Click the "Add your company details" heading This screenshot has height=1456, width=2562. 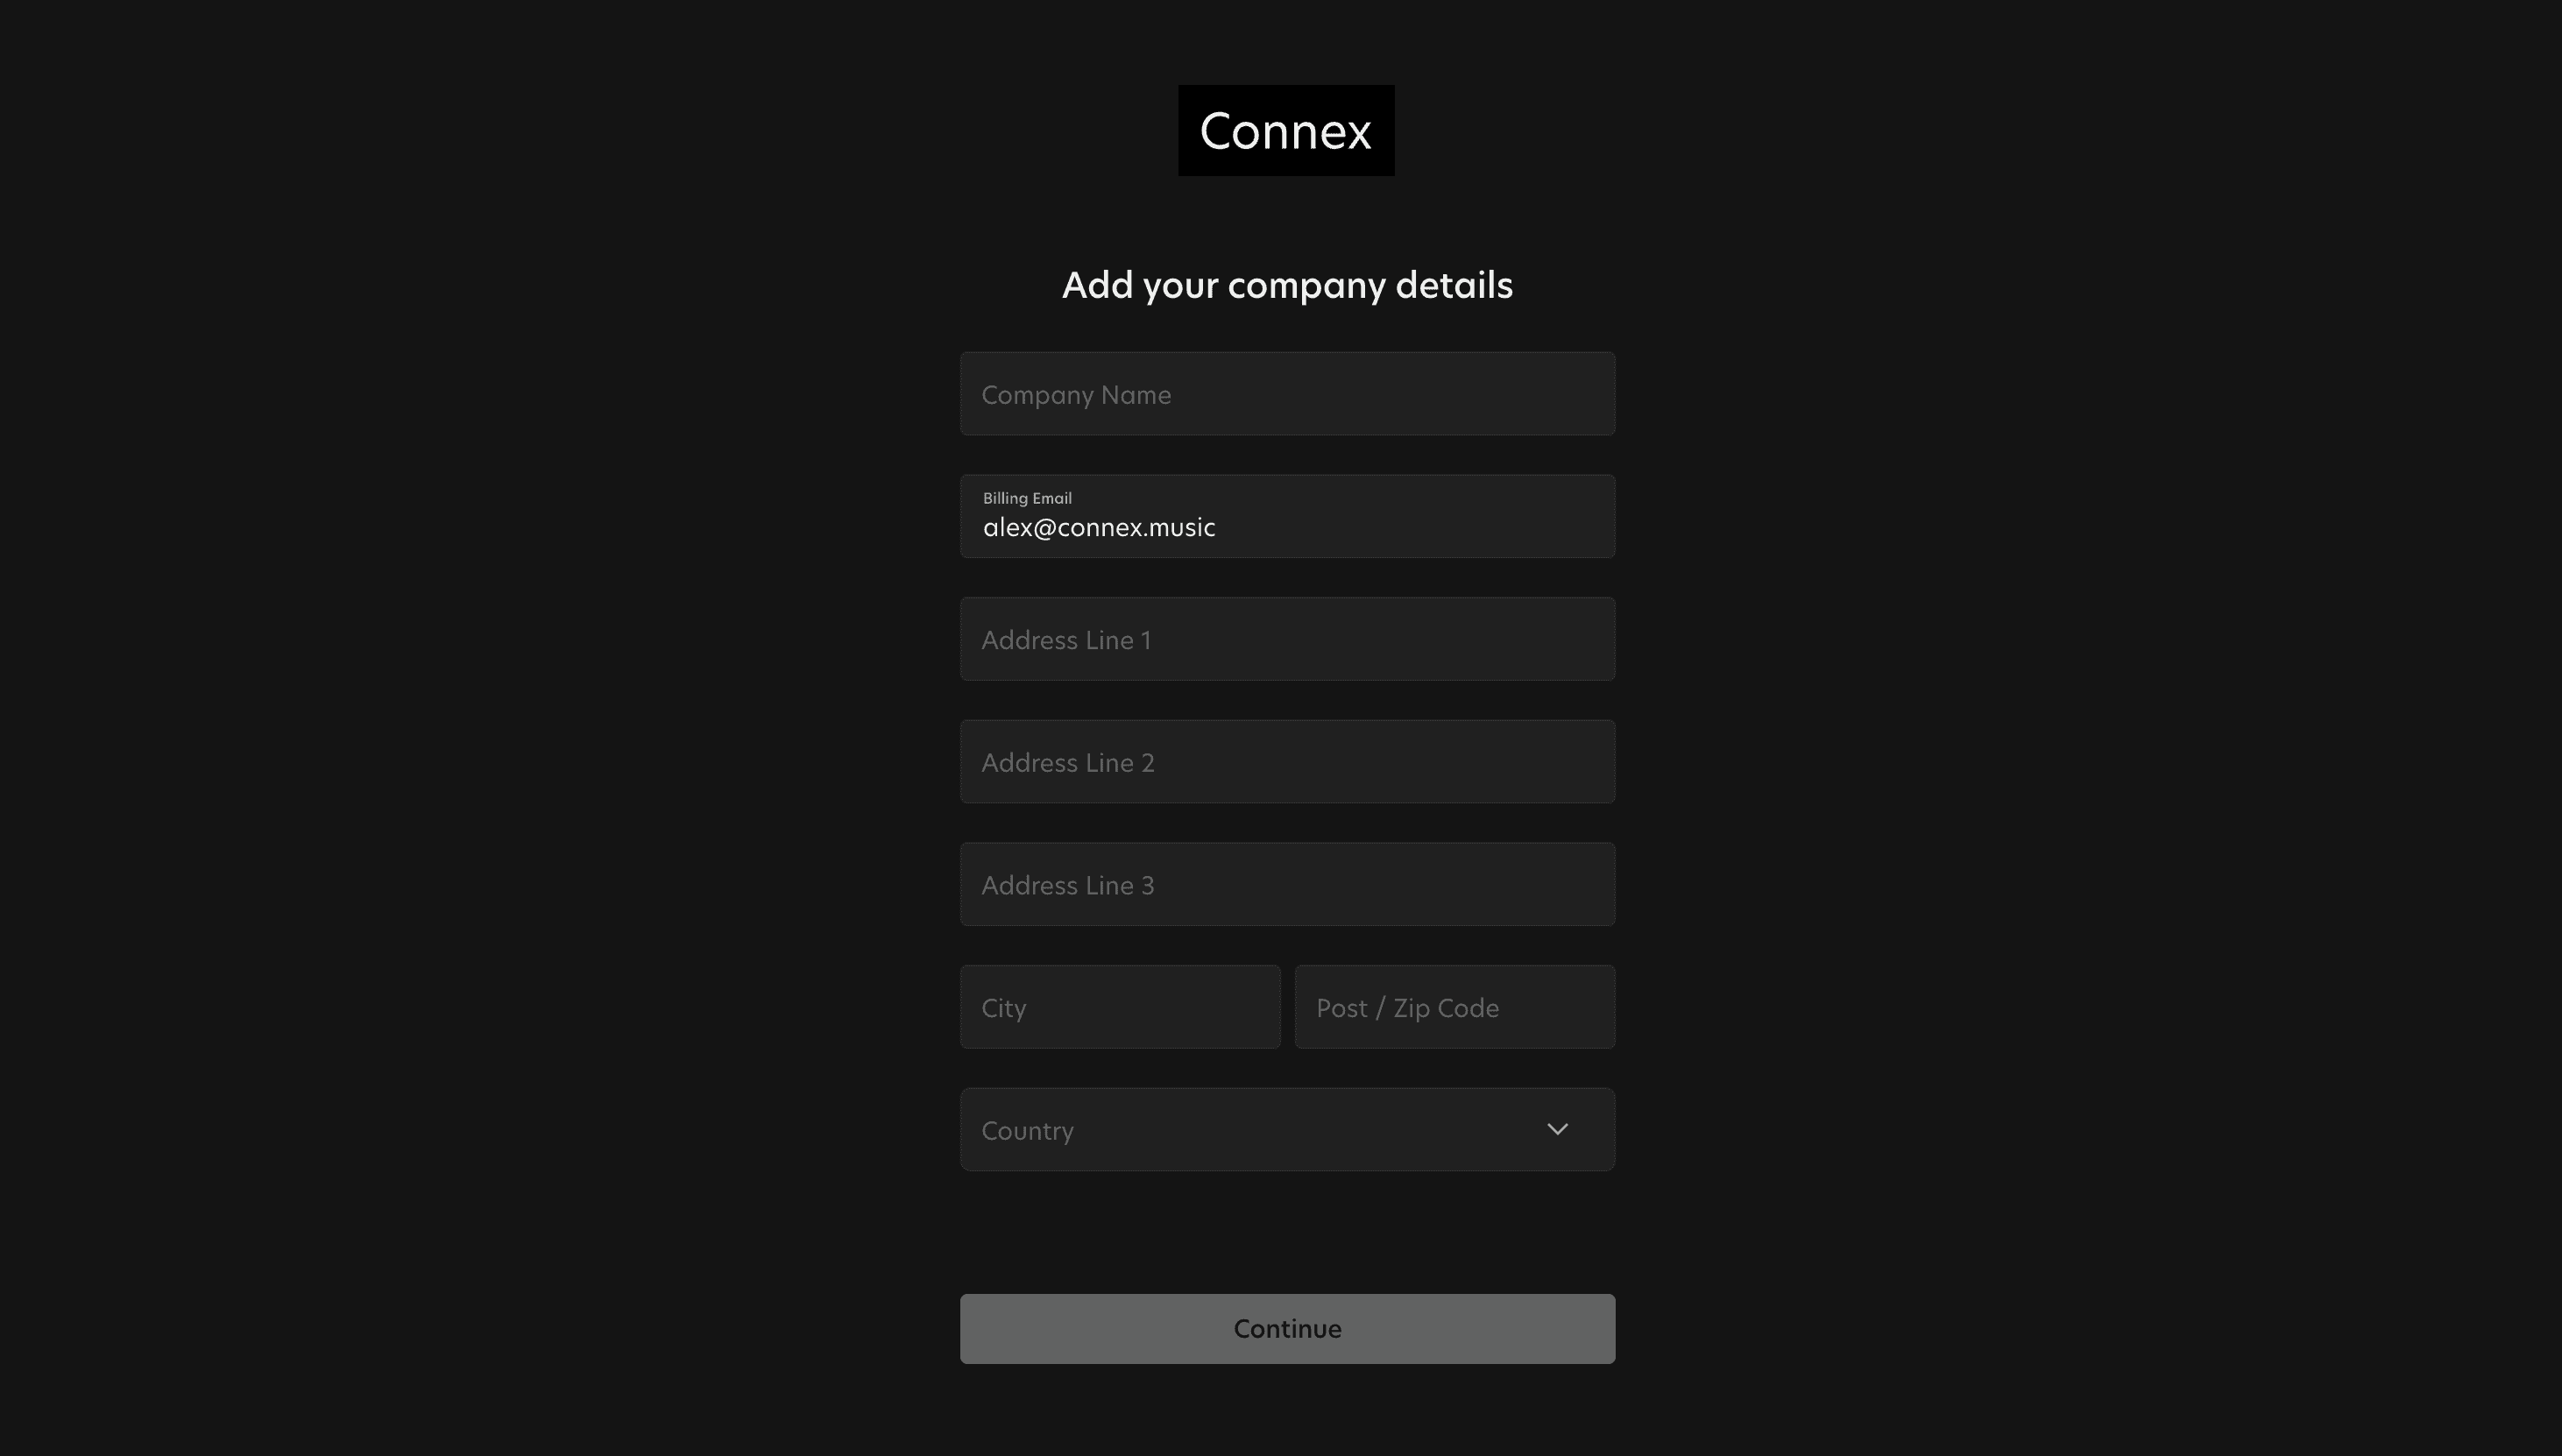pos(1286,286)
